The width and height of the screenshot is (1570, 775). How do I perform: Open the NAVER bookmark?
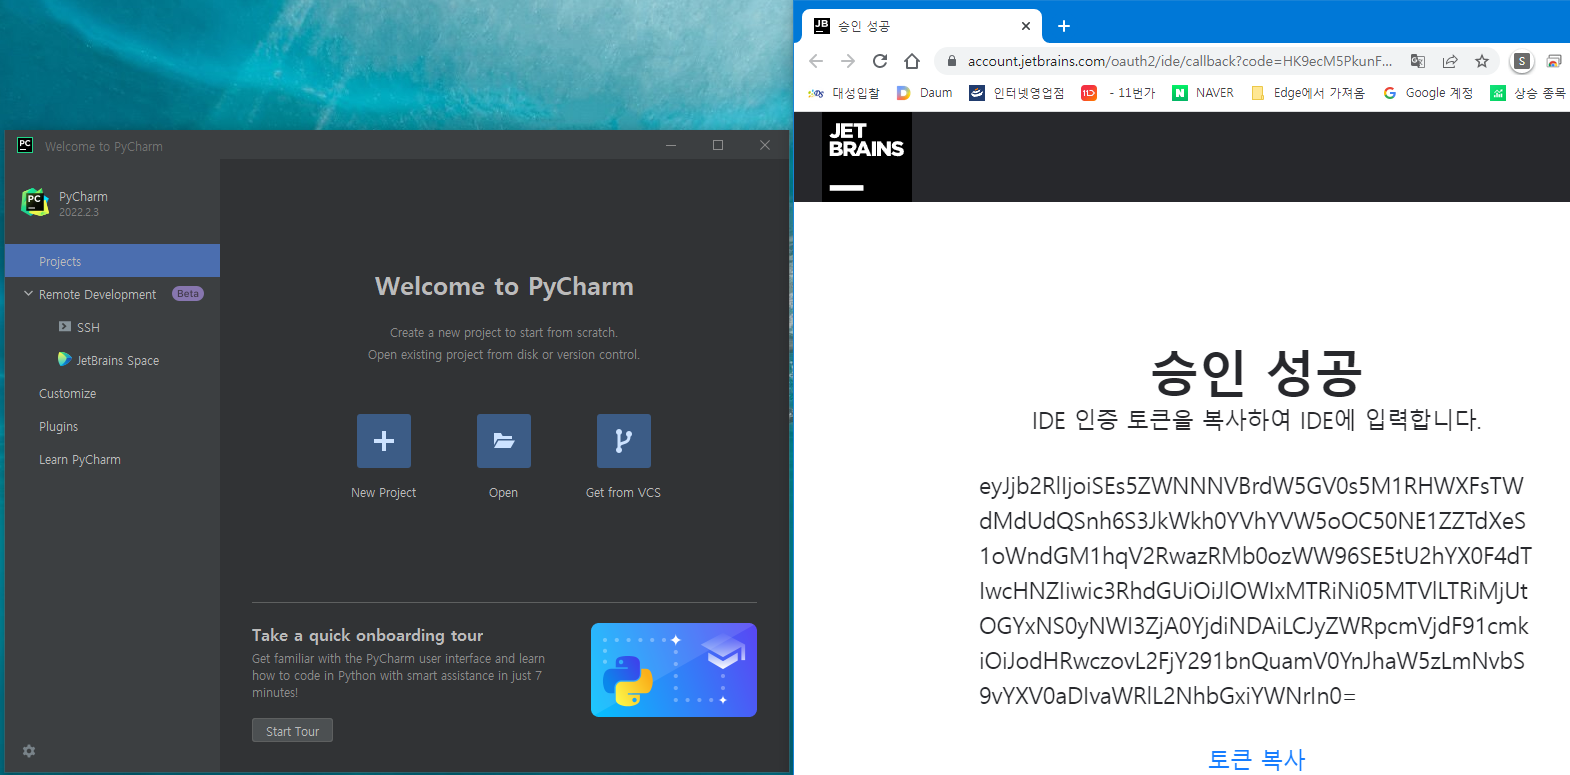click(1204, 93)
